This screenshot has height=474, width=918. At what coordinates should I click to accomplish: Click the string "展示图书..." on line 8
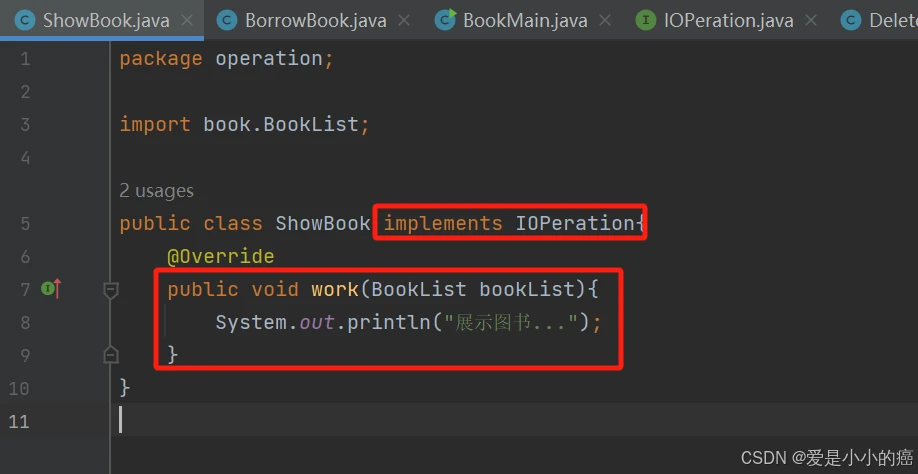tap(511, 322)
